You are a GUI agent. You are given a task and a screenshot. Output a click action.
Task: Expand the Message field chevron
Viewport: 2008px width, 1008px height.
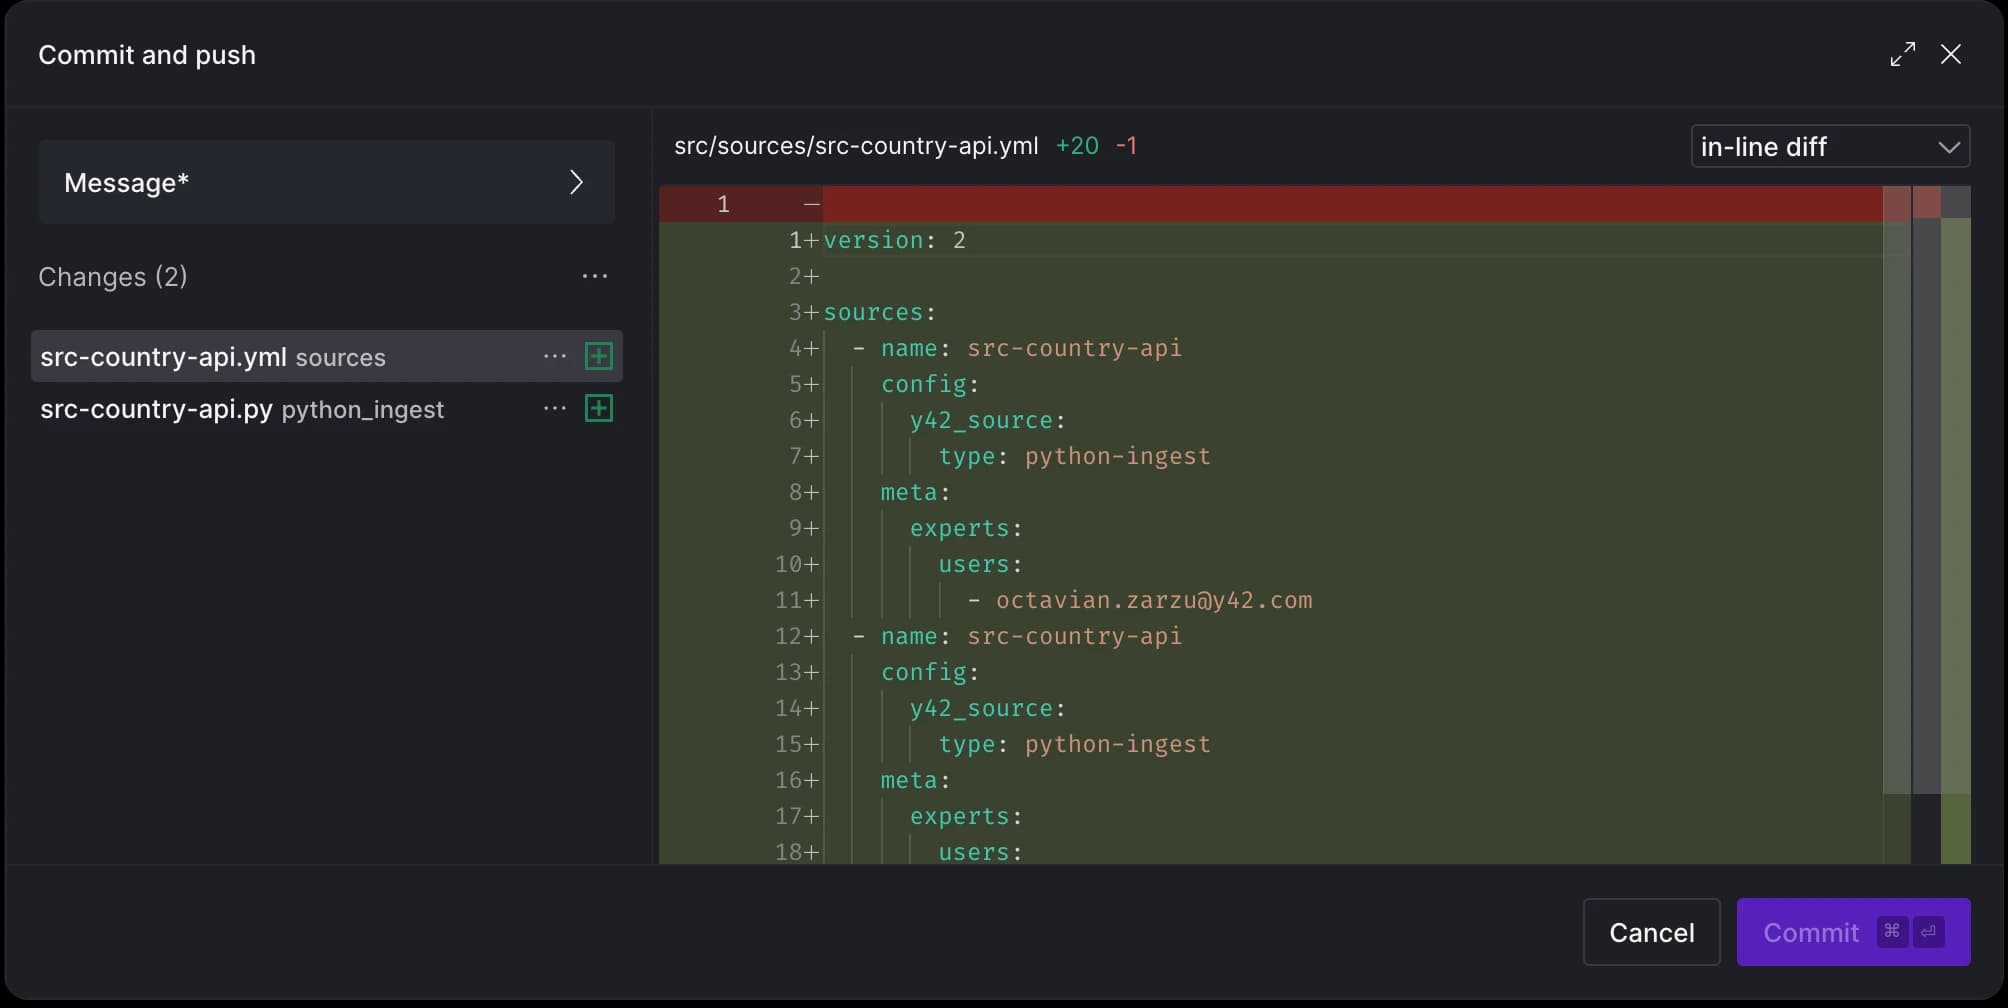coord(576,182)
